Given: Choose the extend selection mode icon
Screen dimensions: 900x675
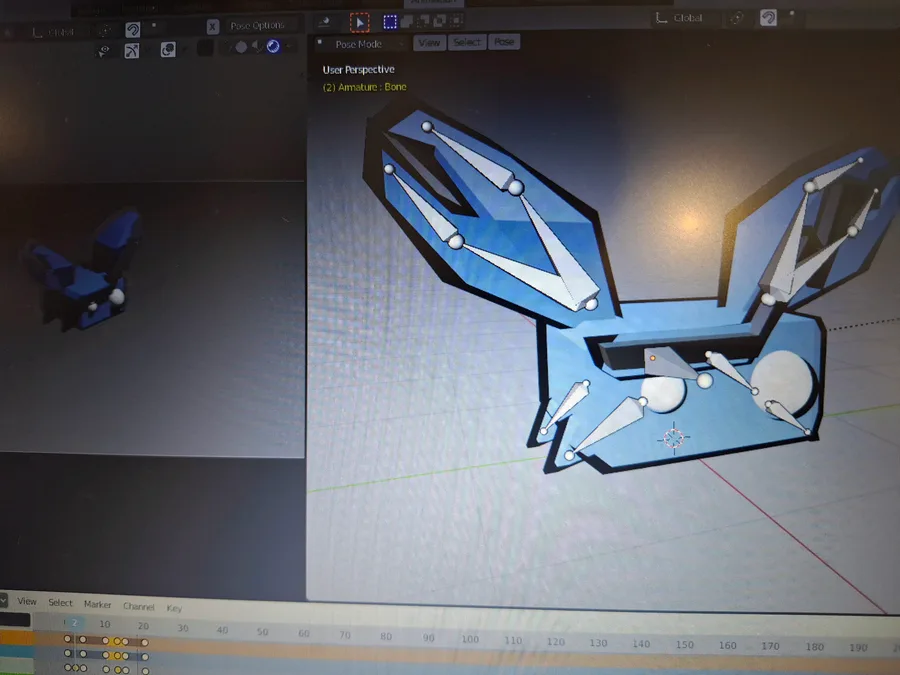Looking at the screenshot, I should (x=407, y=22).
